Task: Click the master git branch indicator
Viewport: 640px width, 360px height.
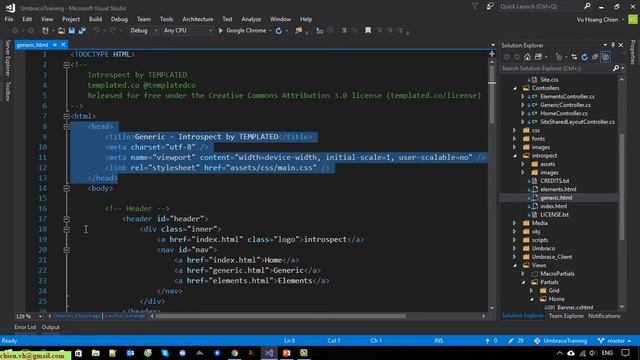Action: pos(614,341)
